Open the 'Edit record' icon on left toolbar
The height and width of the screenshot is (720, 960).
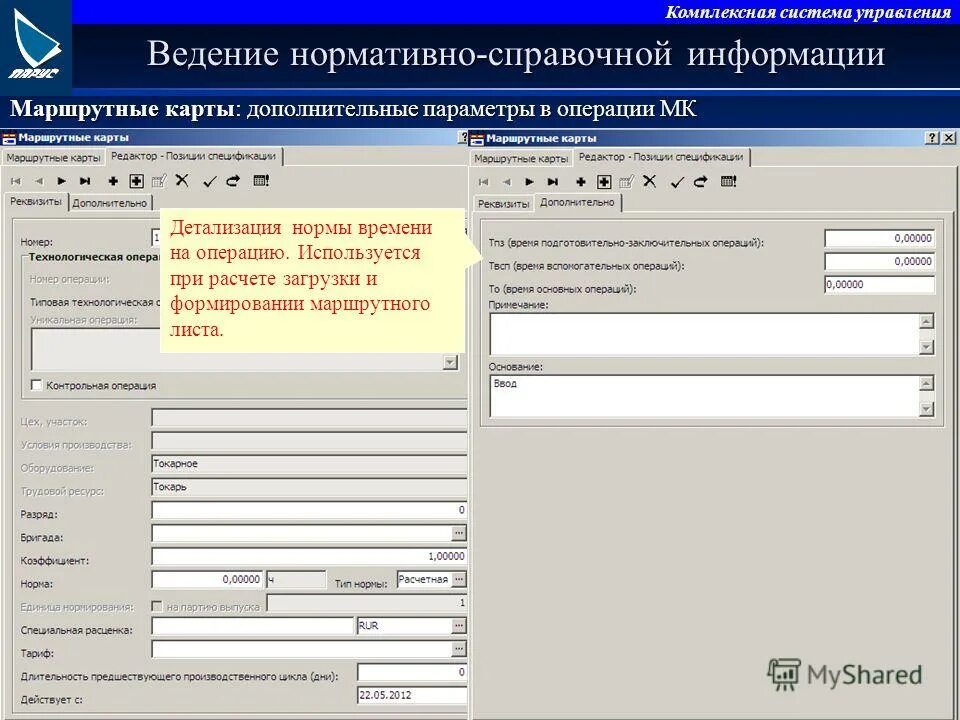160,181
